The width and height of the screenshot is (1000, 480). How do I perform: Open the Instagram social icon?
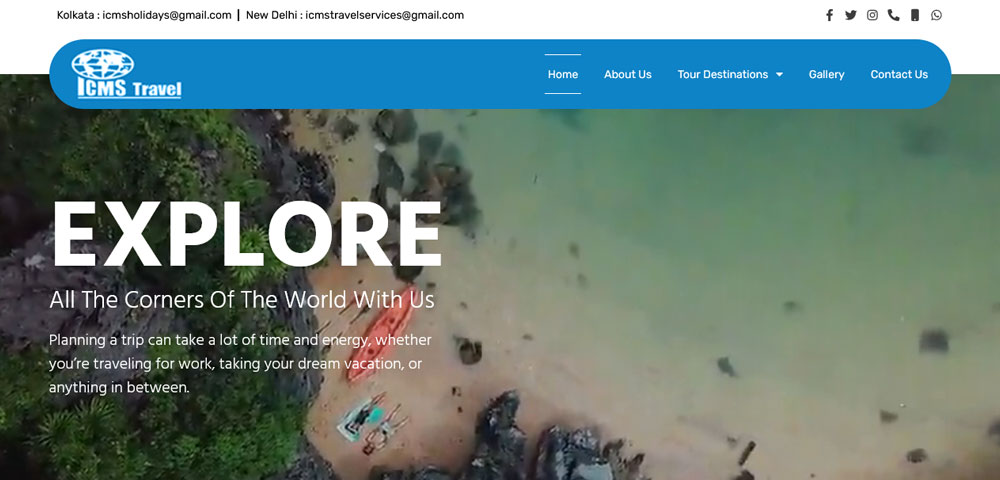[x=872, y=15]
